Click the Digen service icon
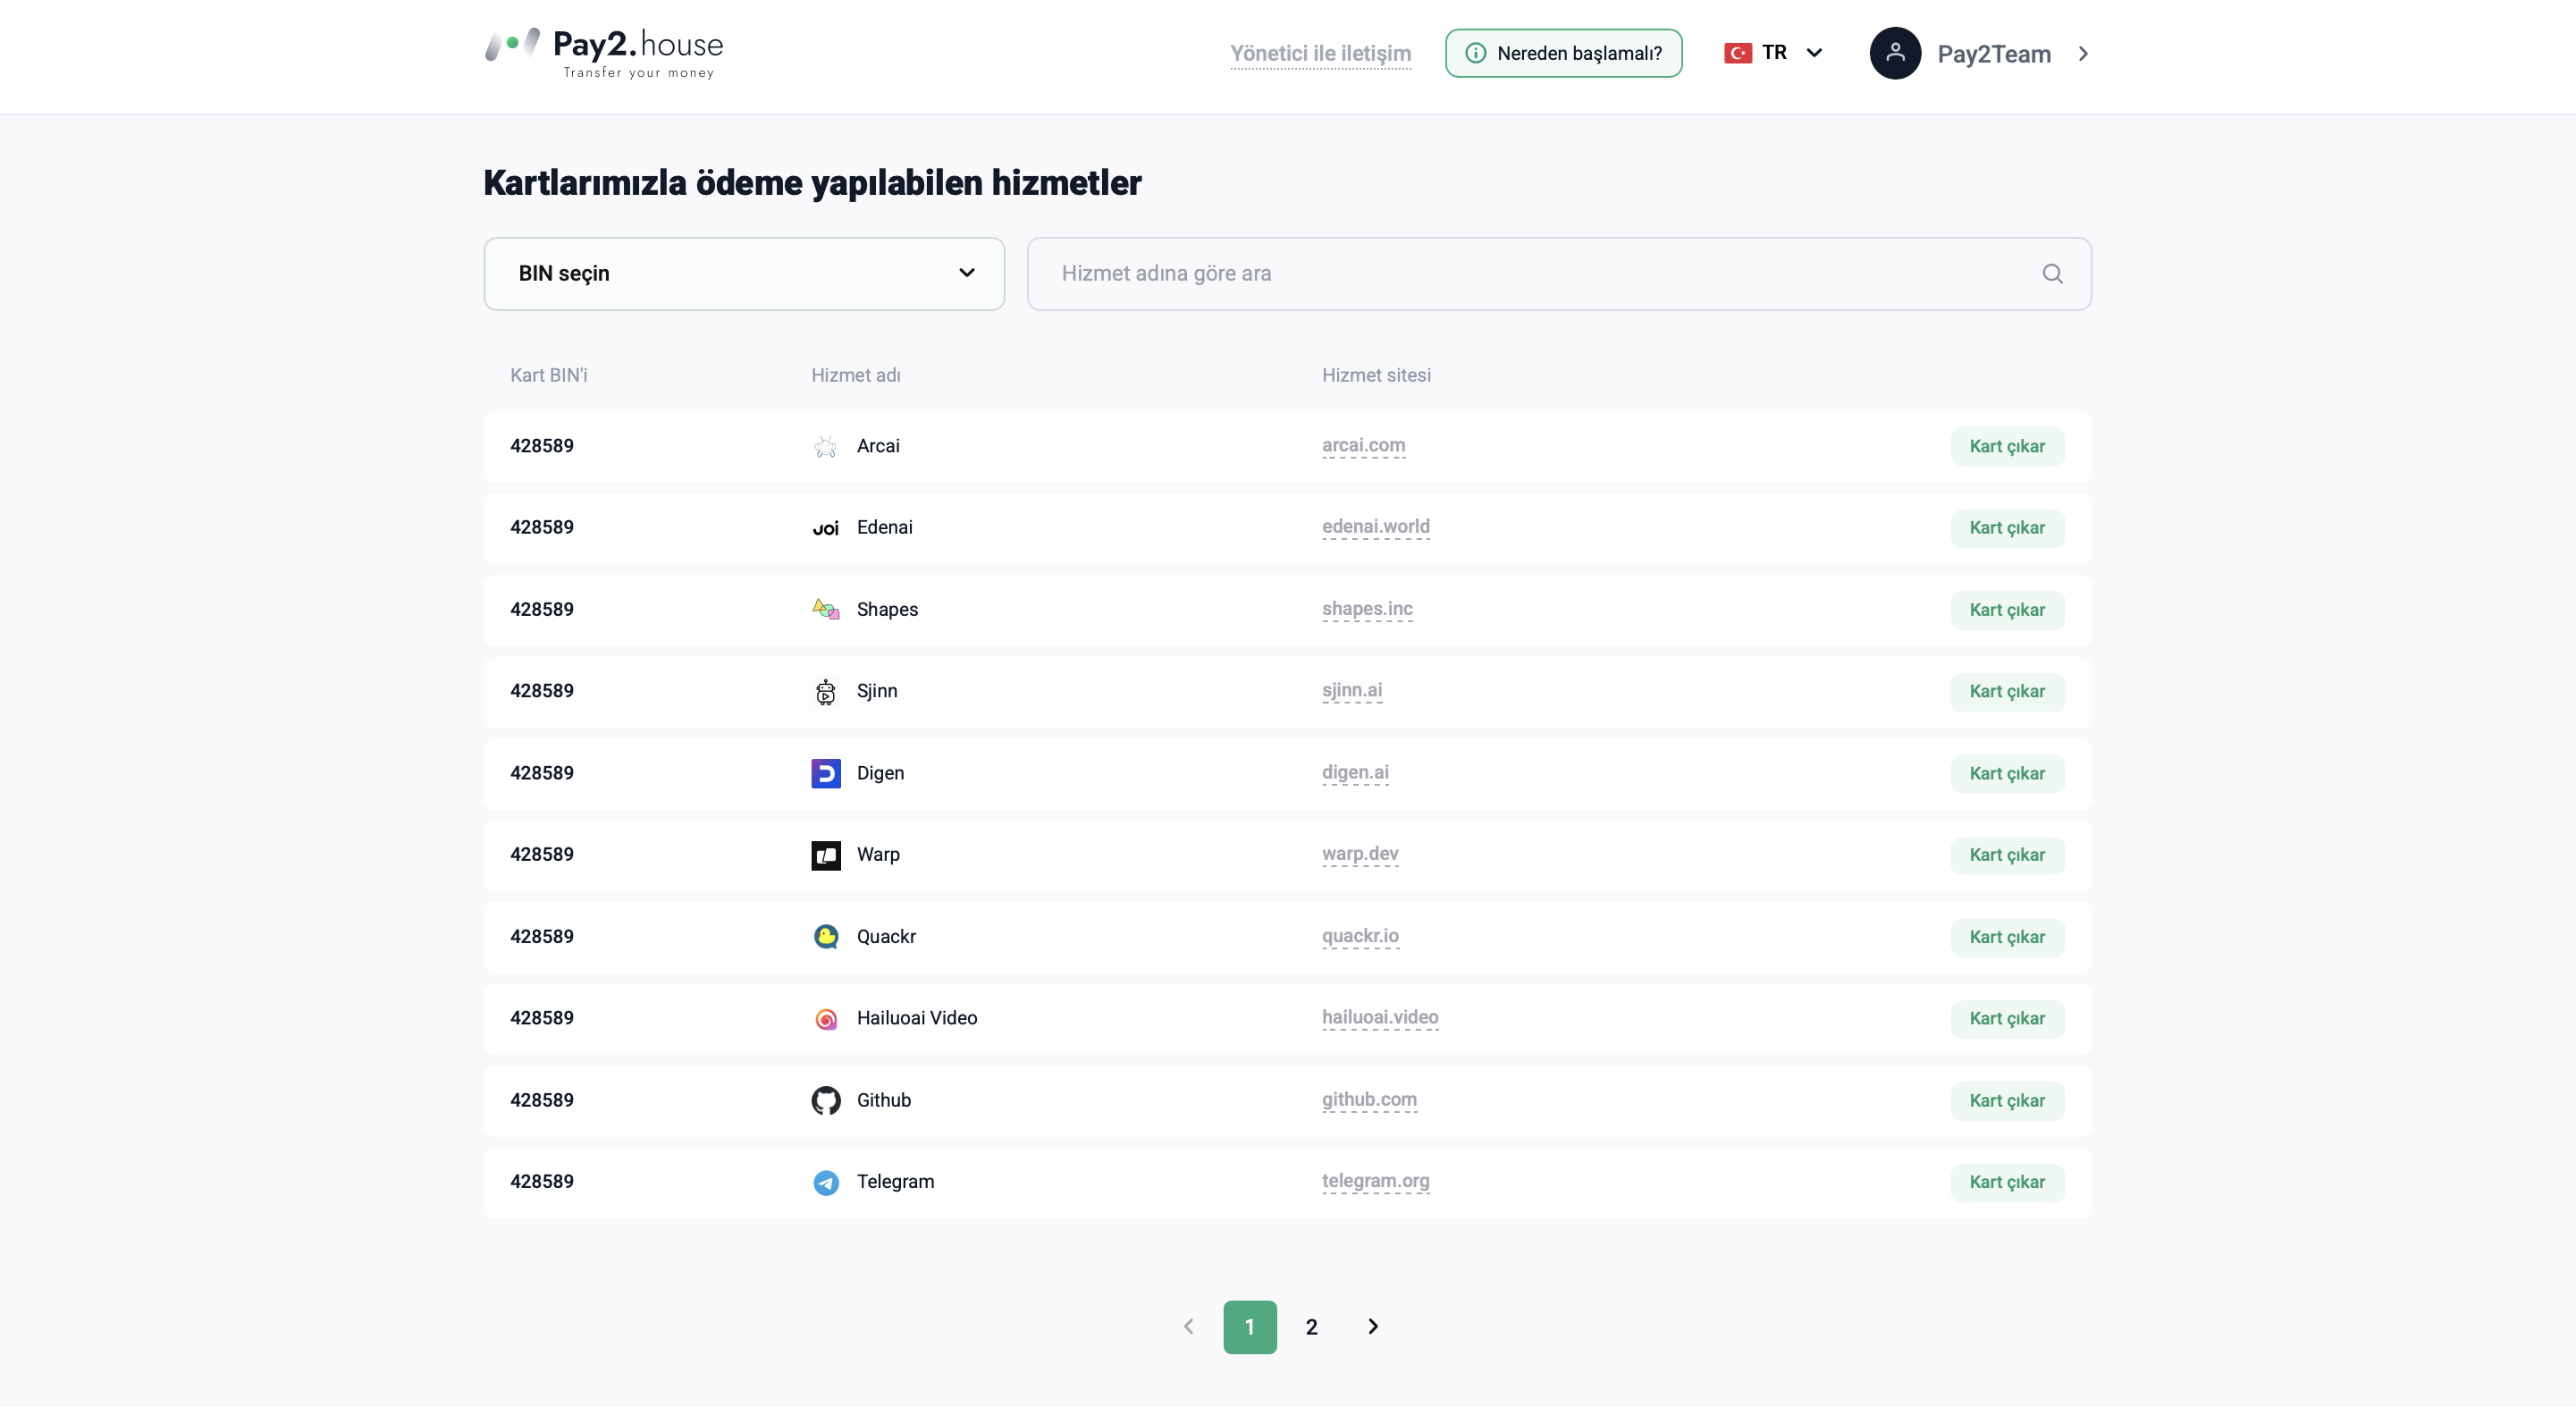This screenshot has height=1407, width=2576. tap(825, 773)
